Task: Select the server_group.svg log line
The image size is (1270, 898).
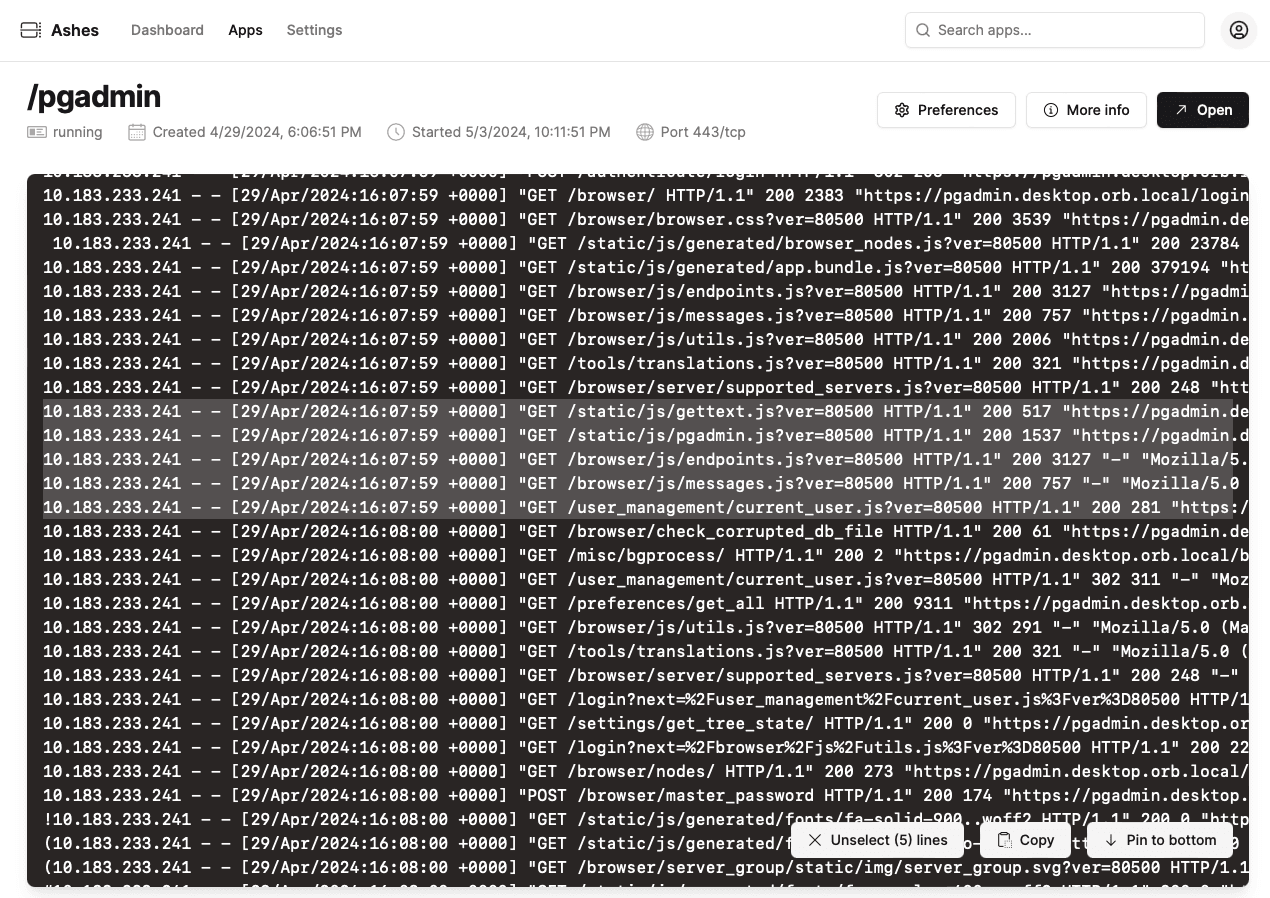Action: click(638, 867)
